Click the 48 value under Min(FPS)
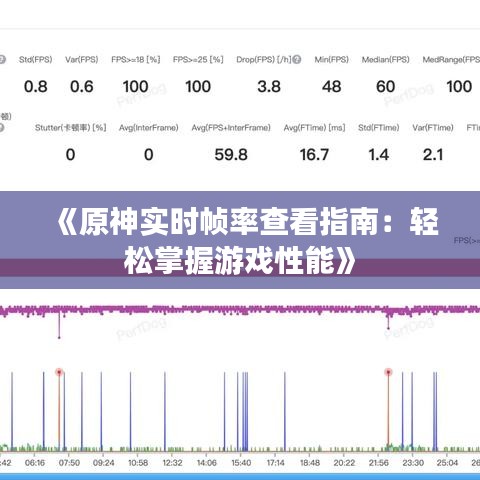The width and height of the screenshot is (480, 480). 332,87
